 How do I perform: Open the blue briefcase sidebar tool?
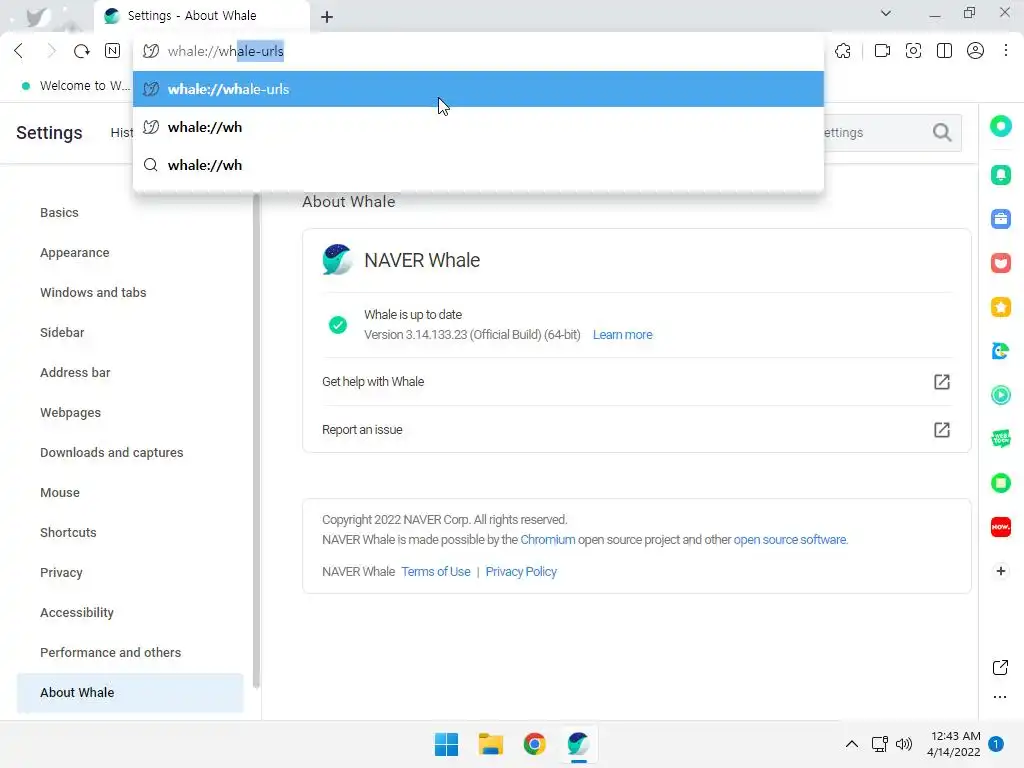click(1000, 219)
